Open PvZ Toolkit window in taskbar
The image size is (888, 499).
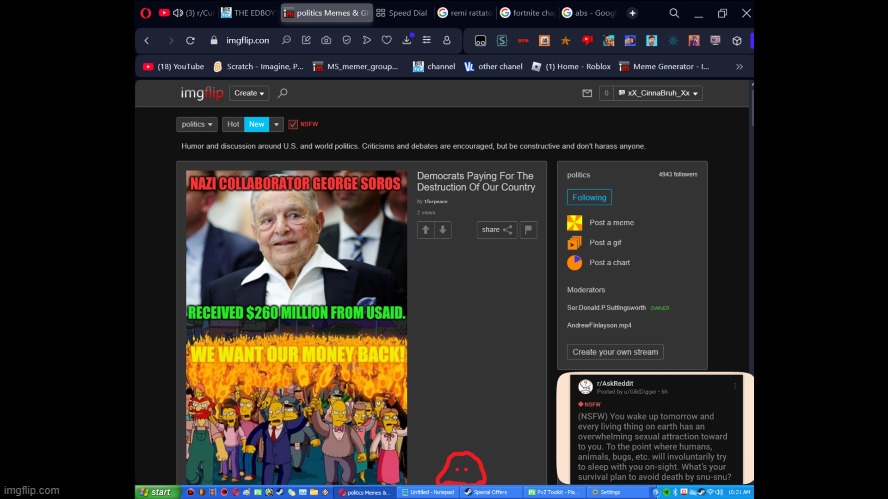pos(554,492)
